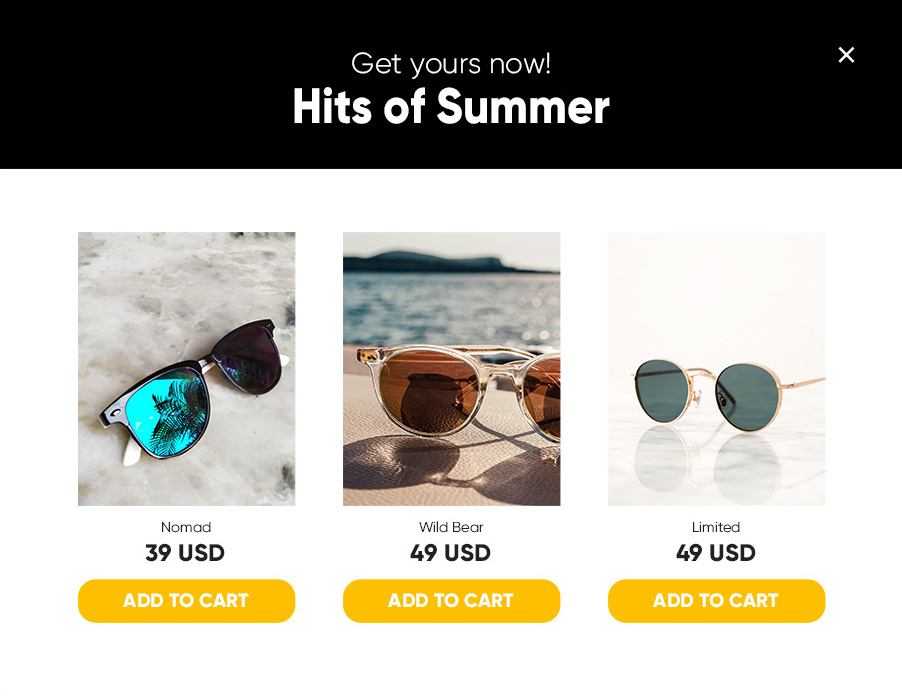The height and width of the screenshot is (696, 902).
Task: Close the Hits of Summer popup
Action: click(846, 55)
